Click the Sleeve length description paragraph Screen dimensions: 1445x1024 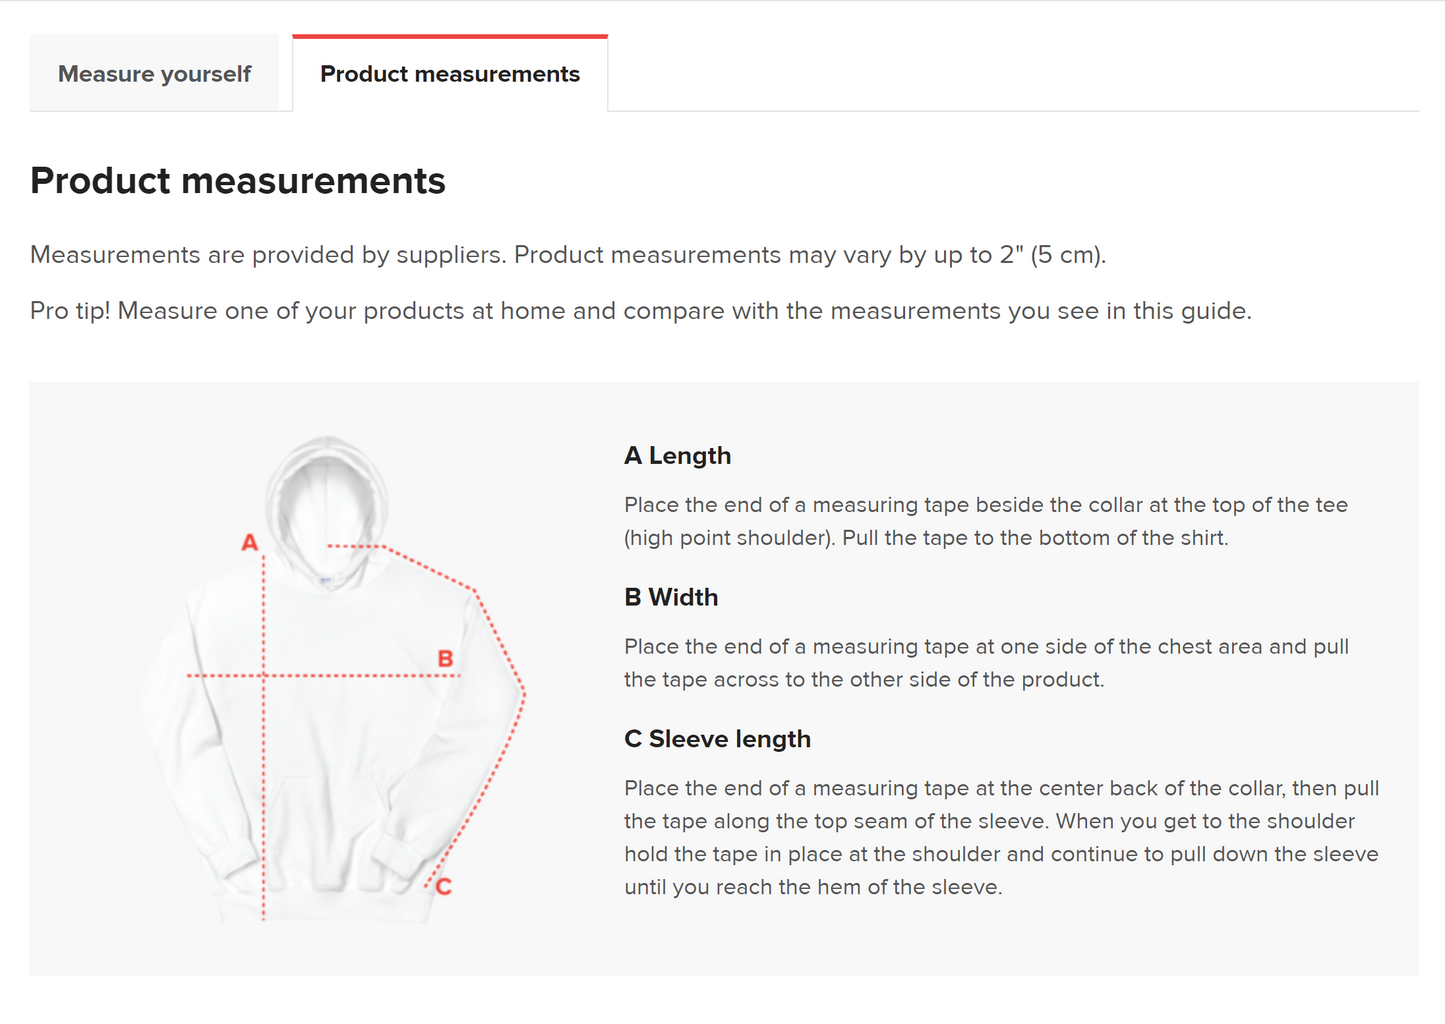click(x=1002, y=838)
